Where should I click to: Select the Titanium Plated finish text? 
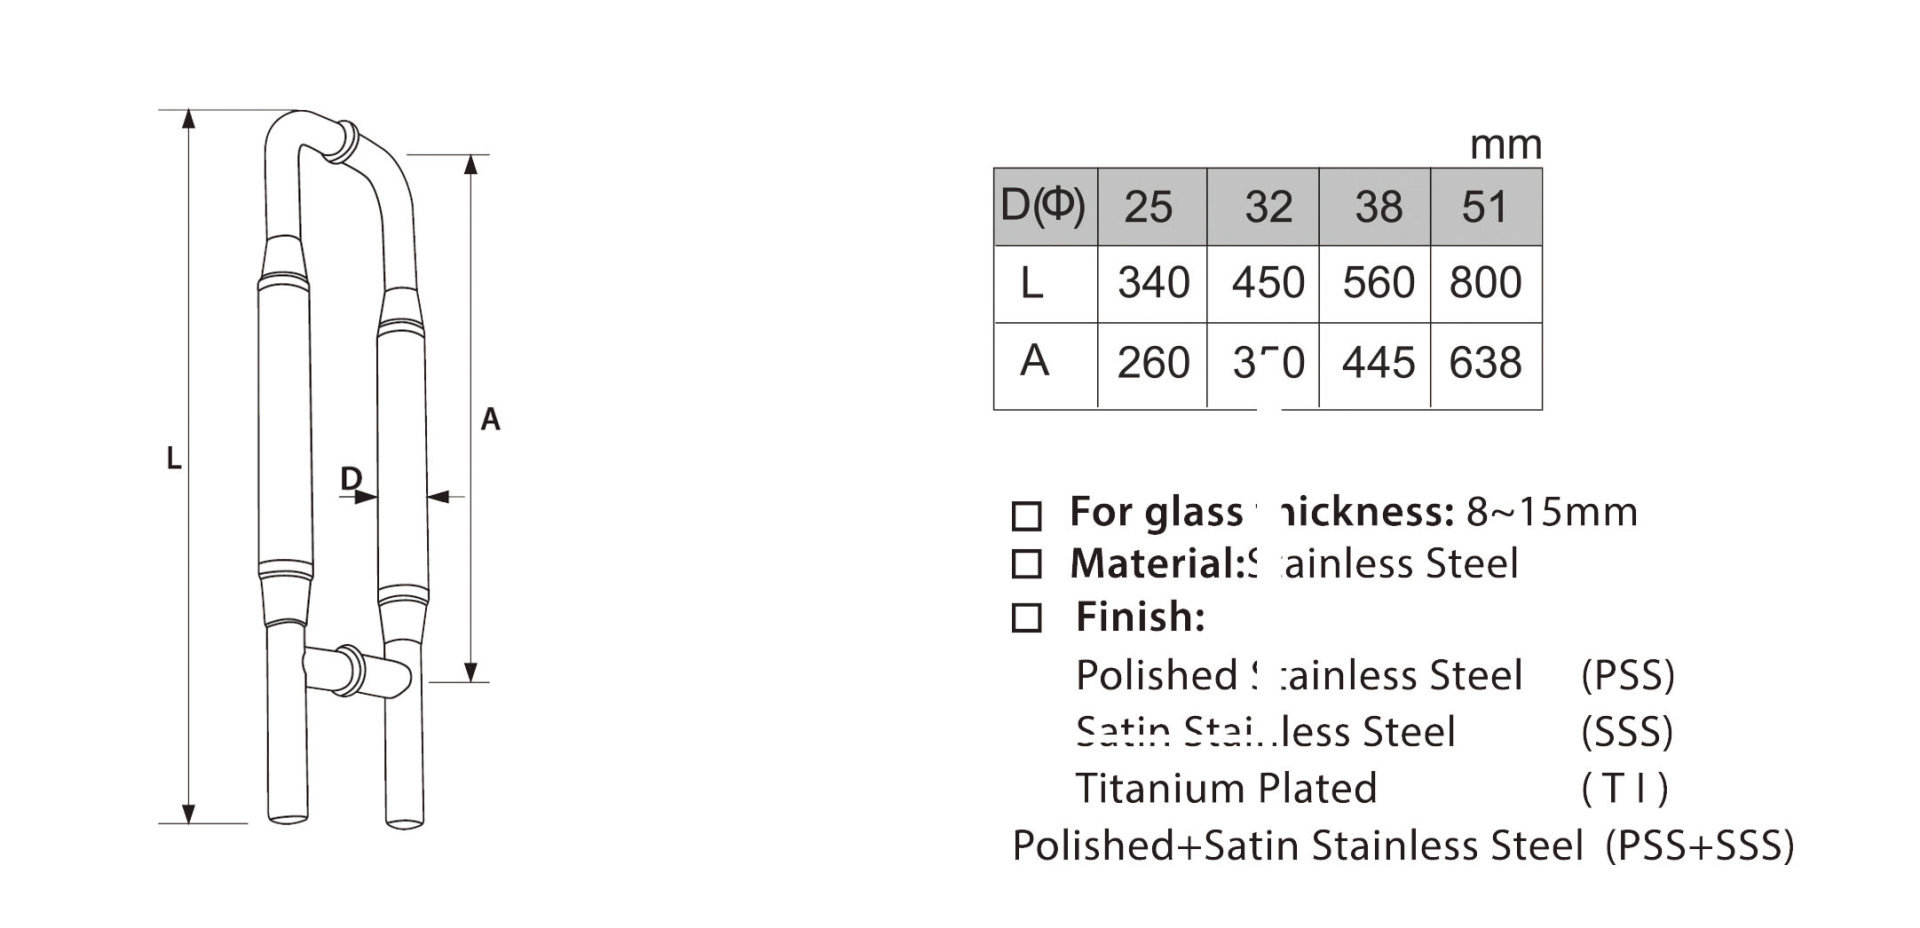tap(1226, 789)
